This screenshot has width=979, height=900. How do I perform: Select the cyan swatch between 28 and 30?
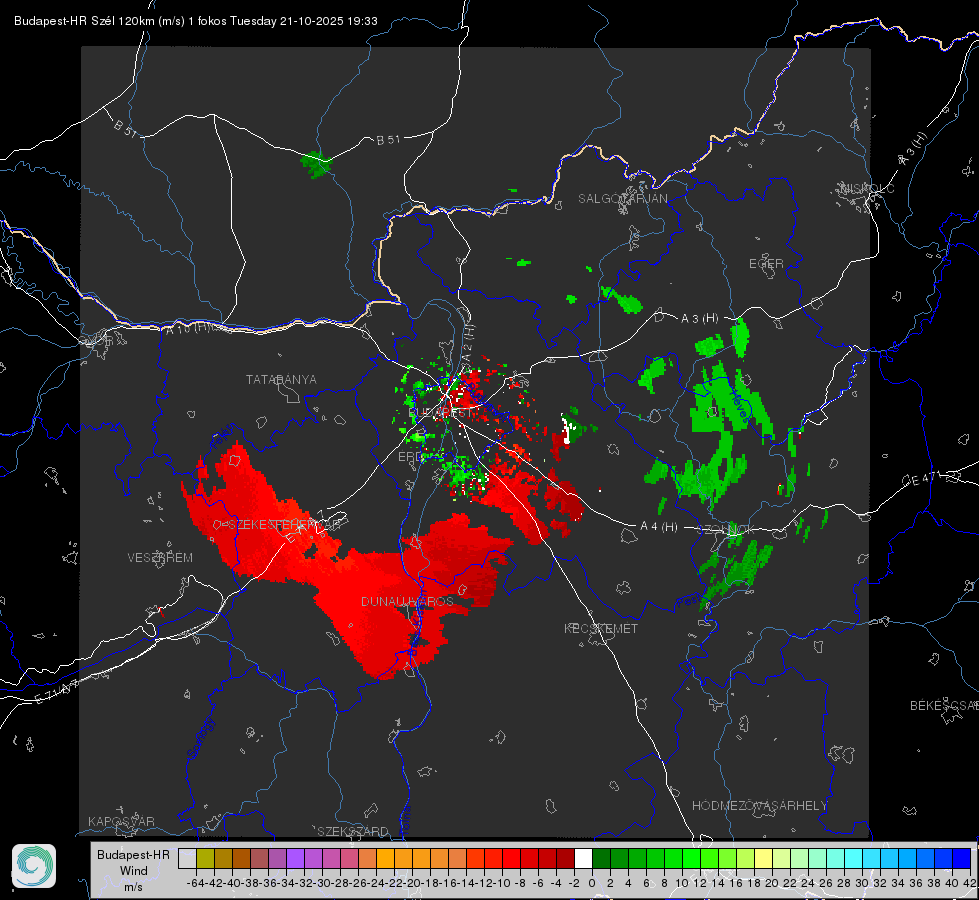coord(854,858)
